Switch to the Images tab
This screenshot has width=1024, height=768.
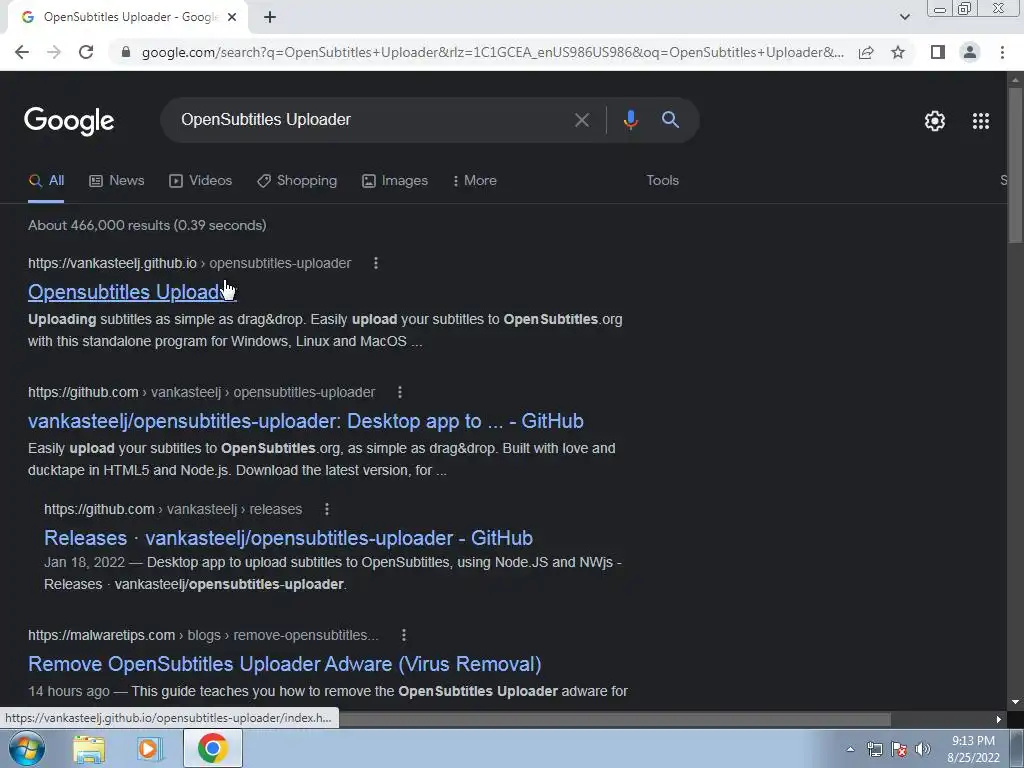[395, 181]
